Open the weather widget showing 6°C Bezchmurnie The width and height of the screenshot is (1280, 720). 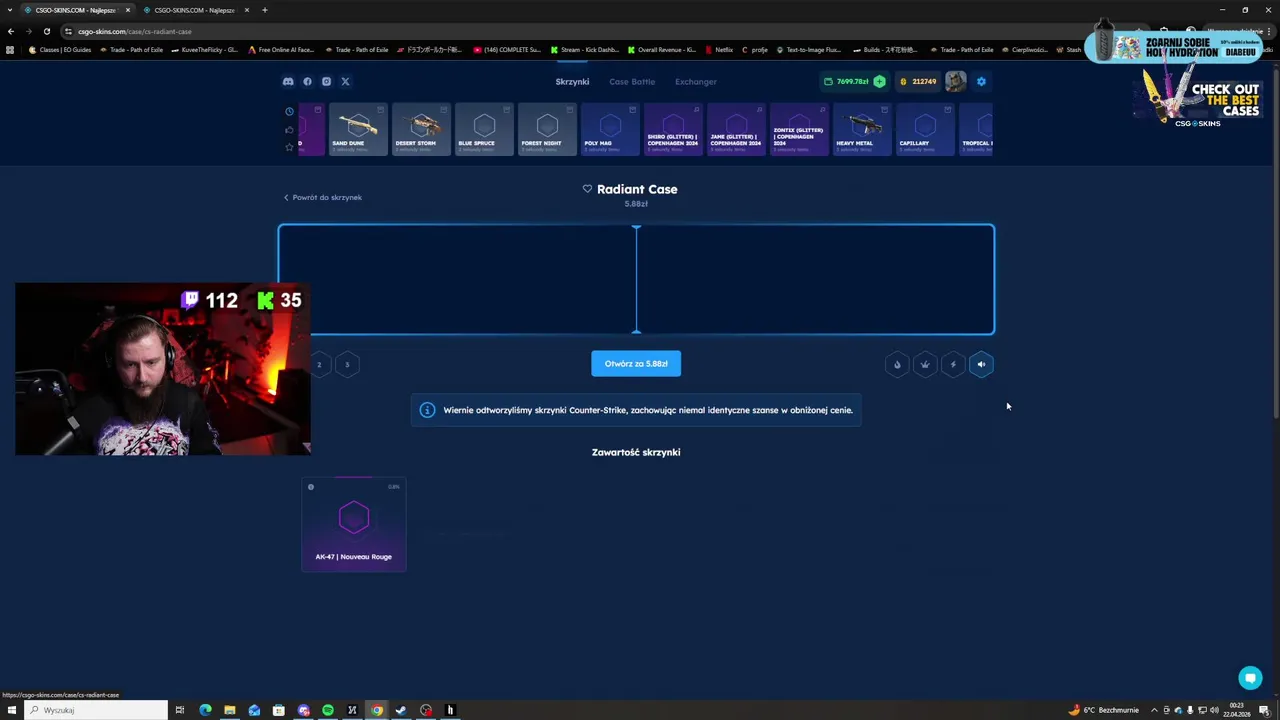(x=1104, y=710)
